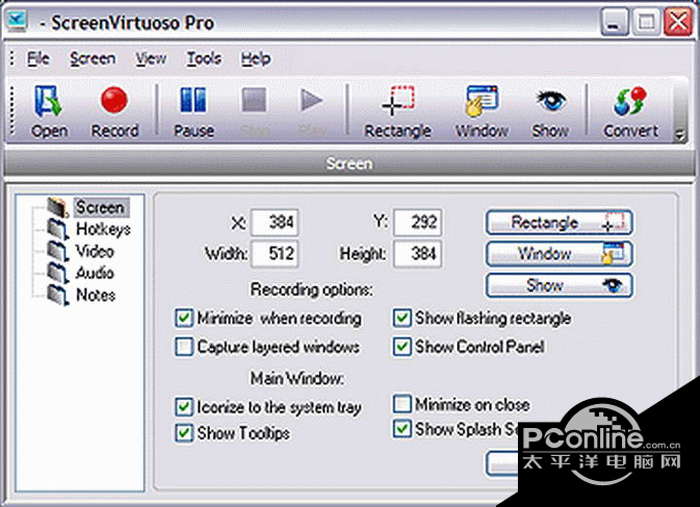This screenshot has width=700, height=507.
Task: Click the Rectangle button in Screen panel
Action: [559, 222]
